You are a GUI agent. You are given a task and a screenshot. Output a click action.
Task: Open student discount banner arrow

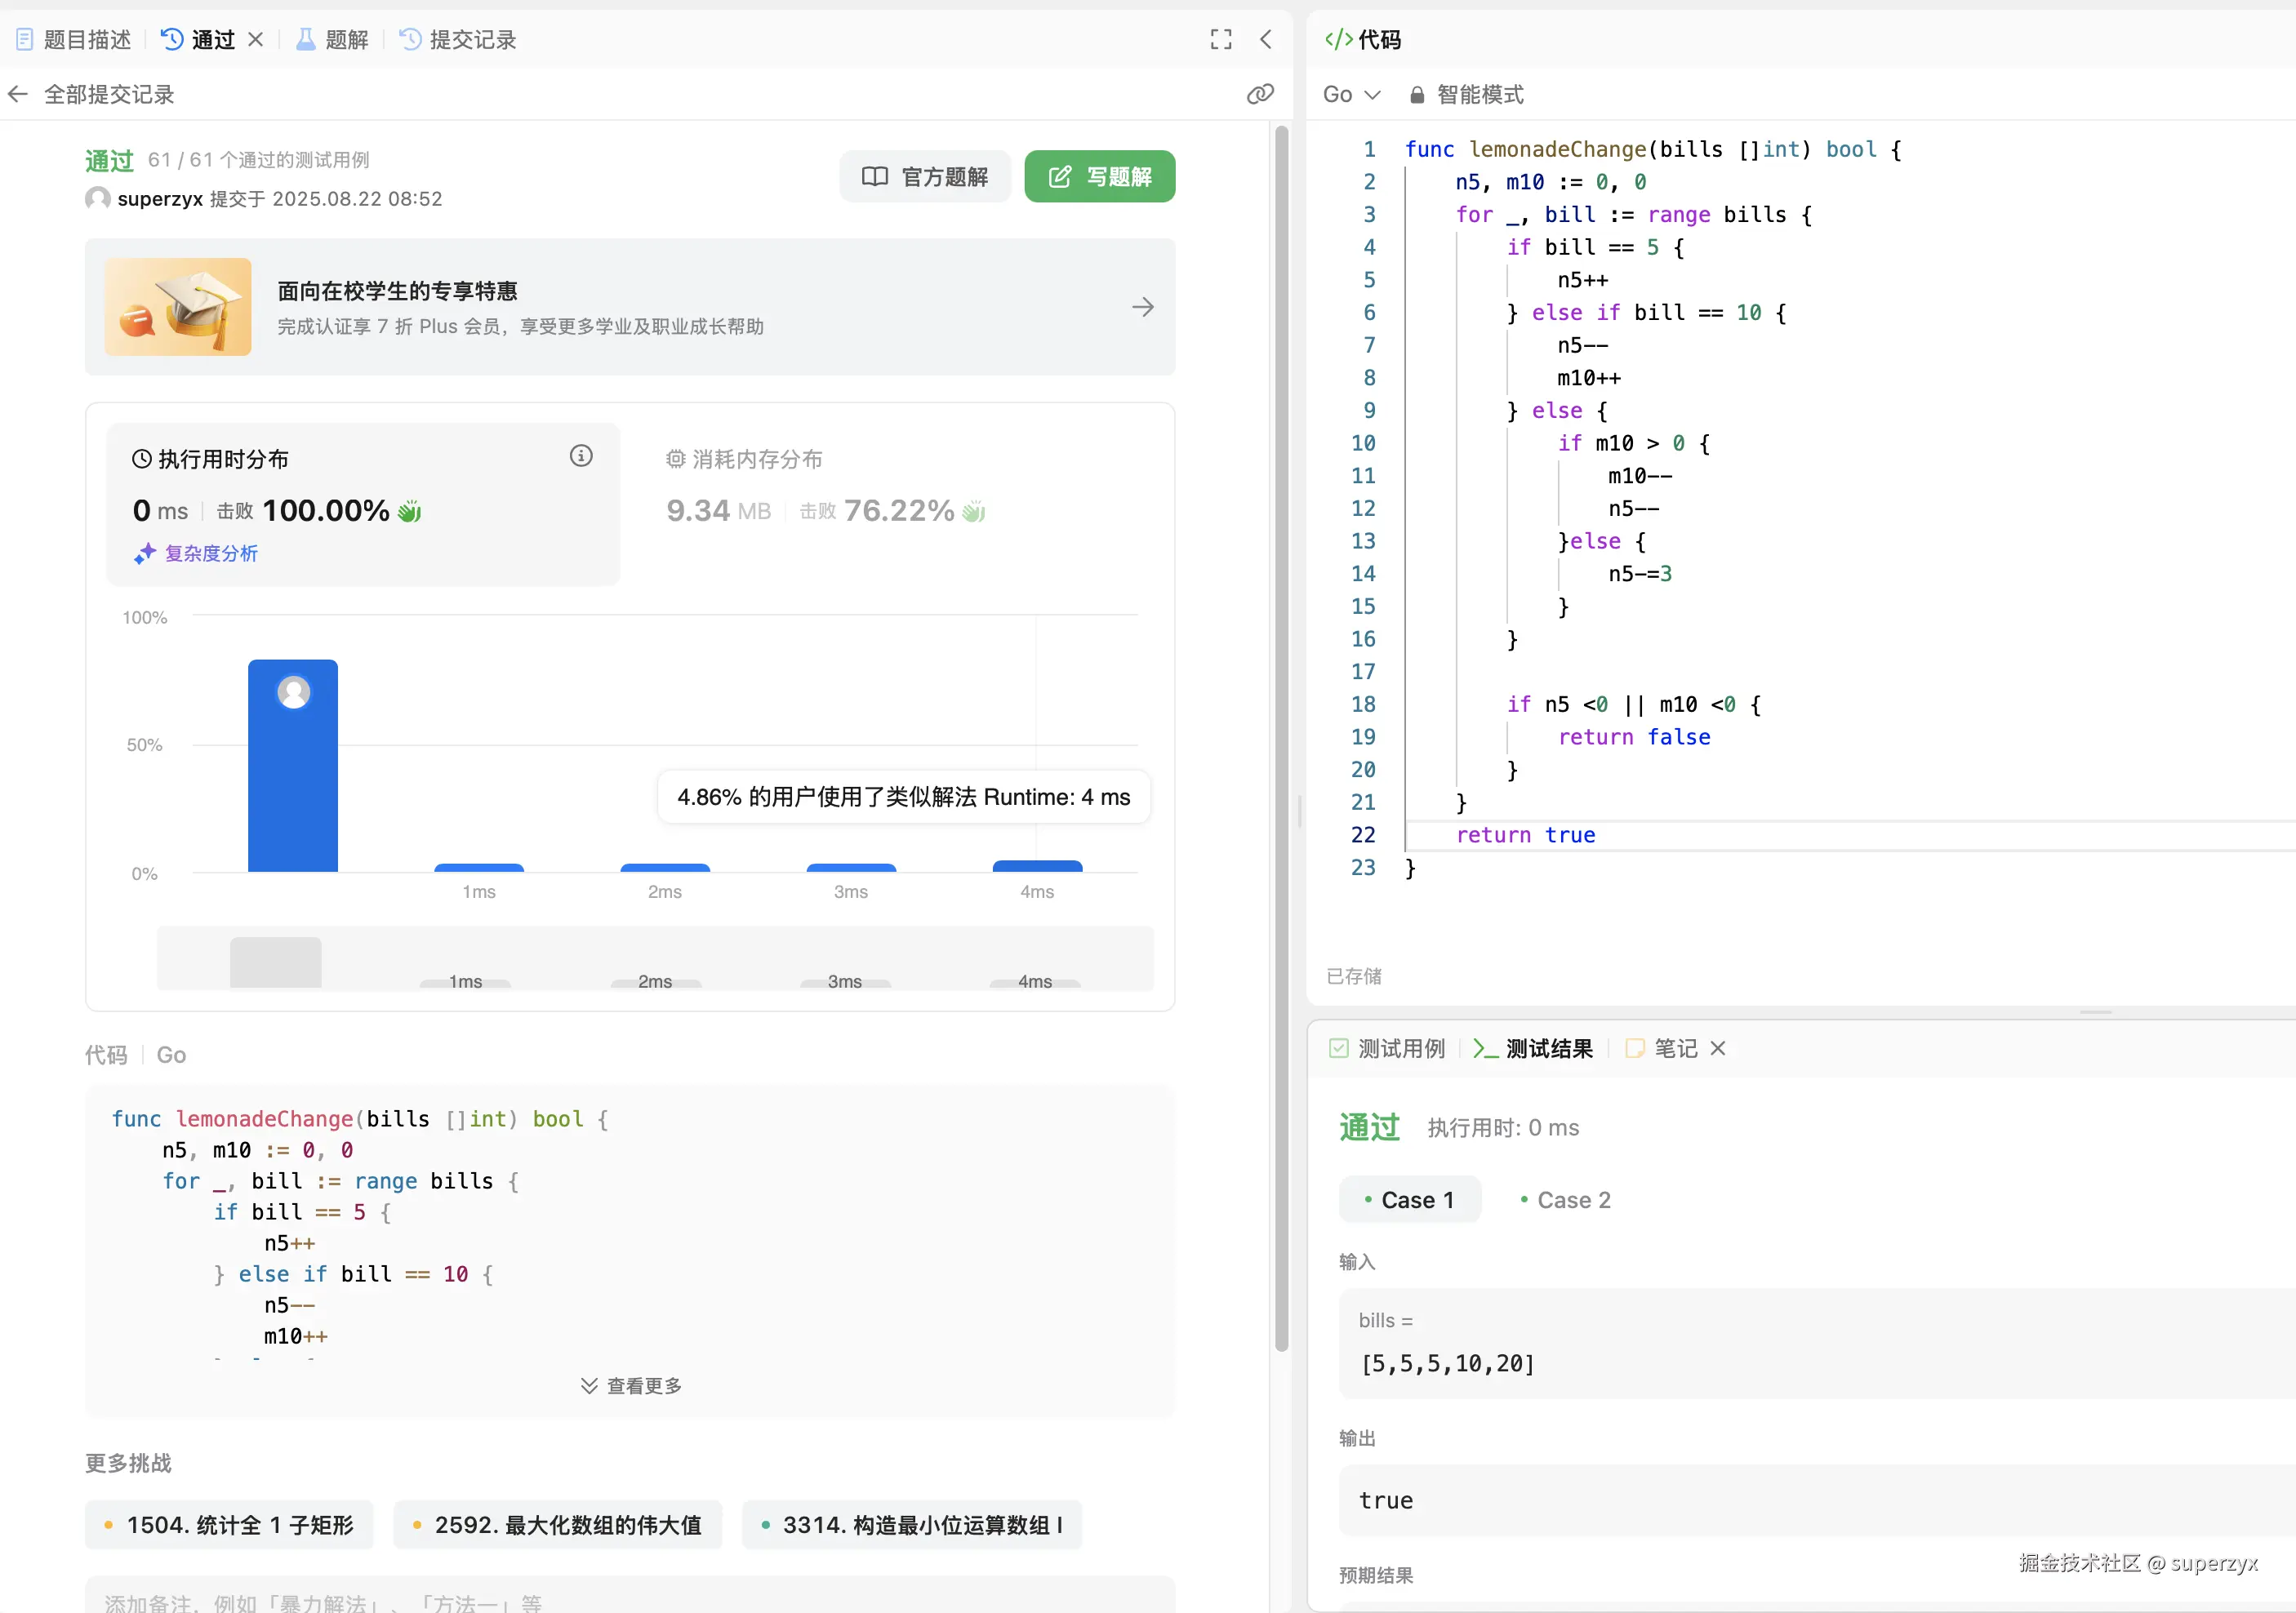pyautogui.click(x=1142, y=307)
